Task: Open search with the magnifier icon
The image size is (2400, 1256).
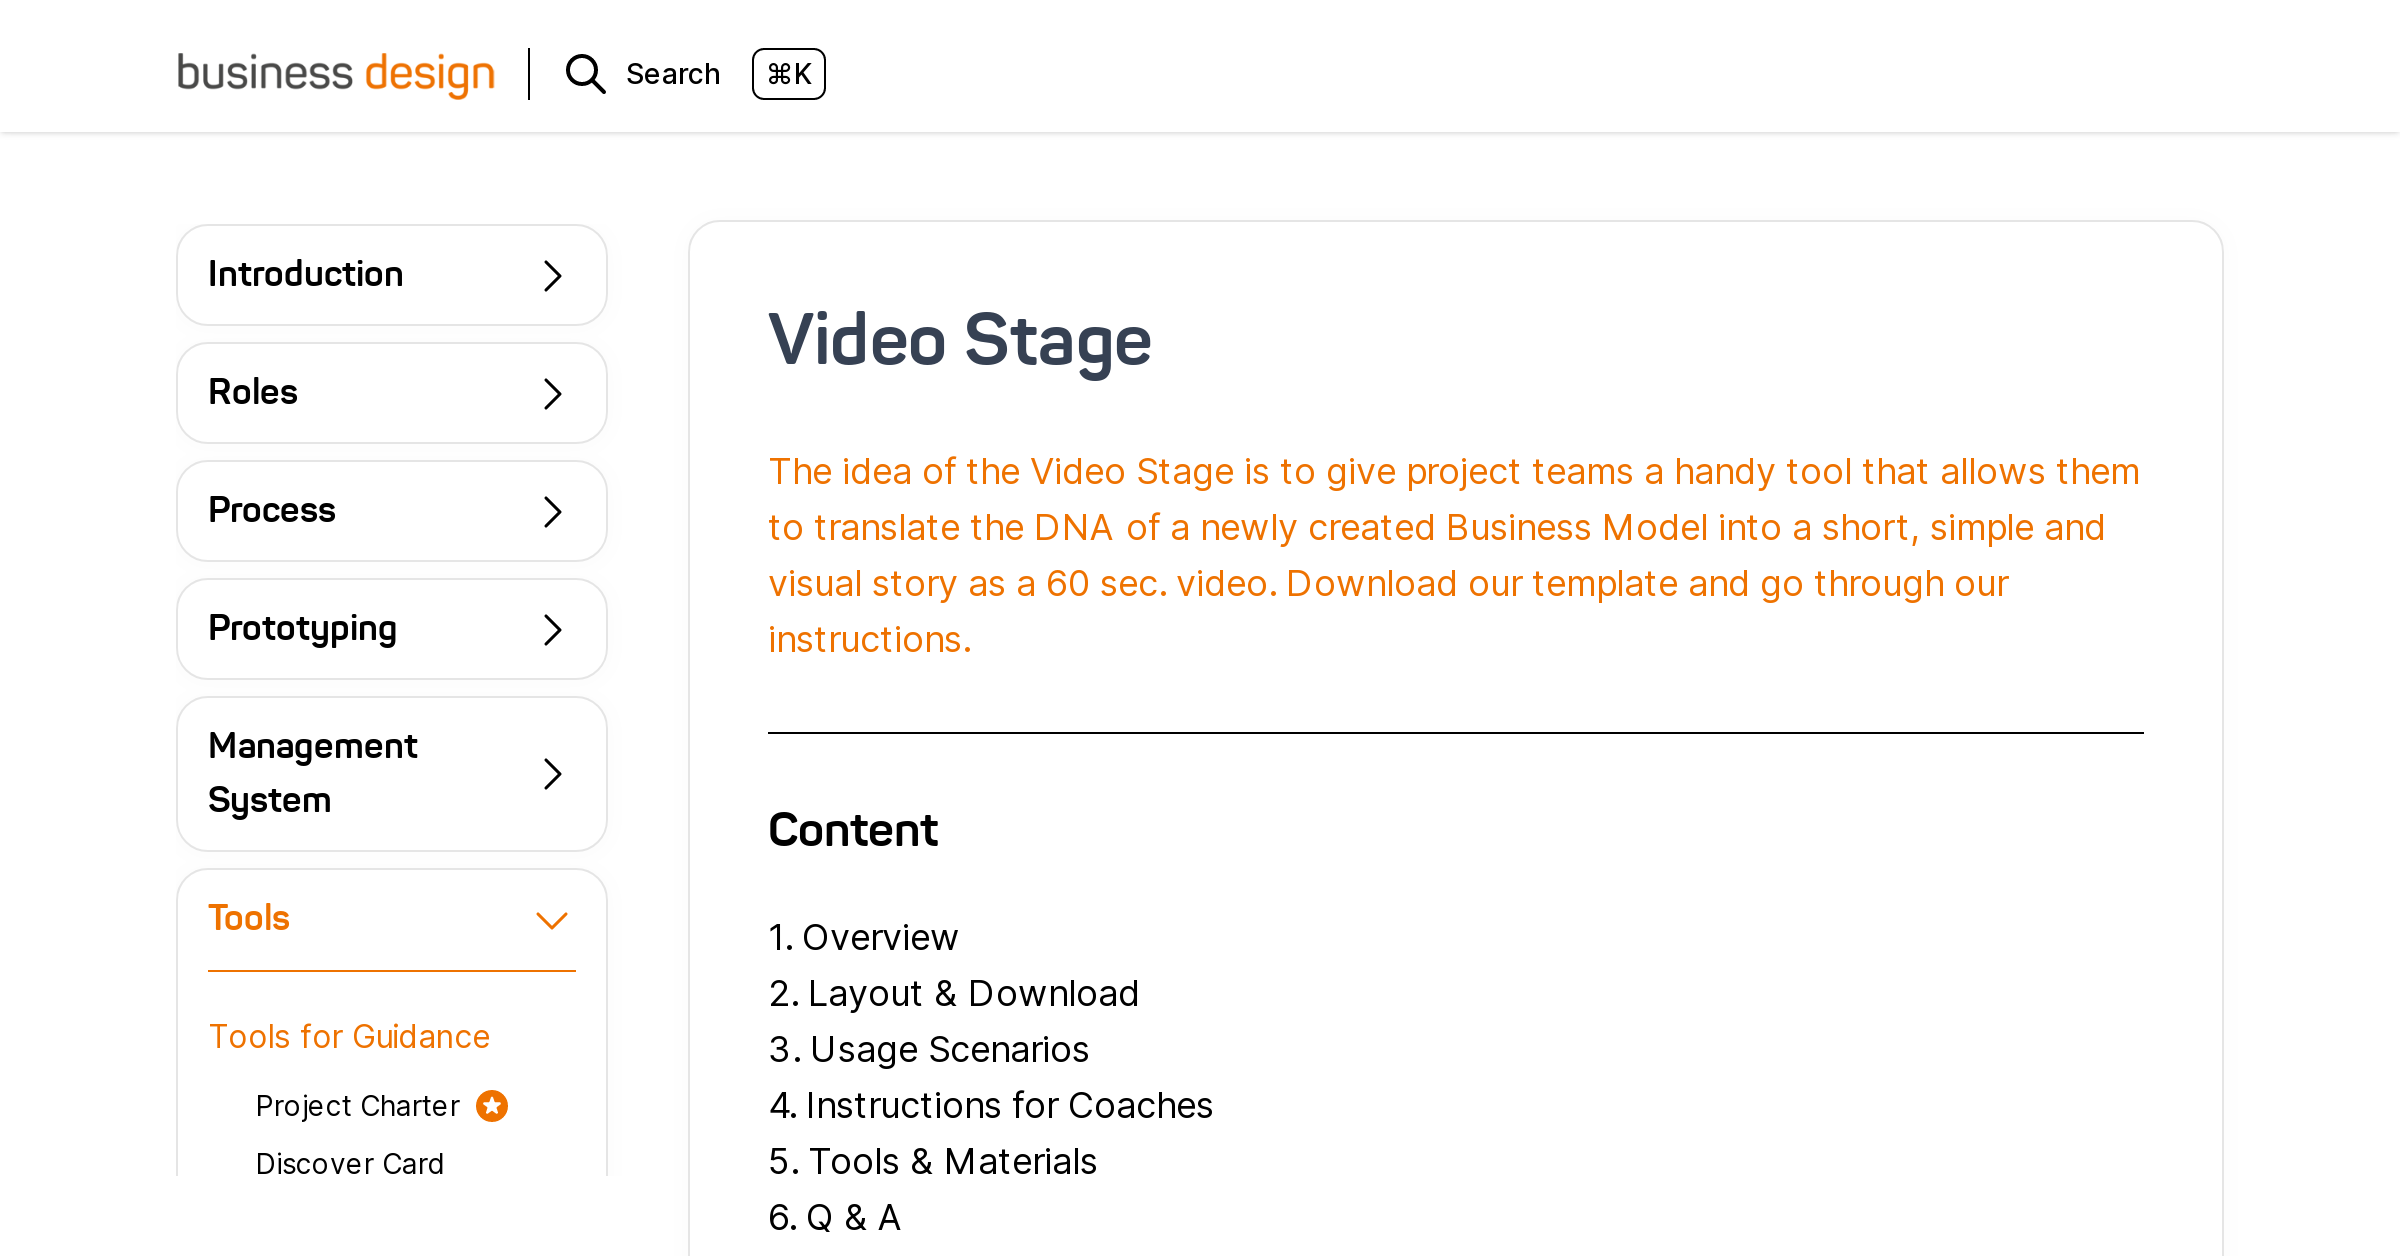Action: 585,74
